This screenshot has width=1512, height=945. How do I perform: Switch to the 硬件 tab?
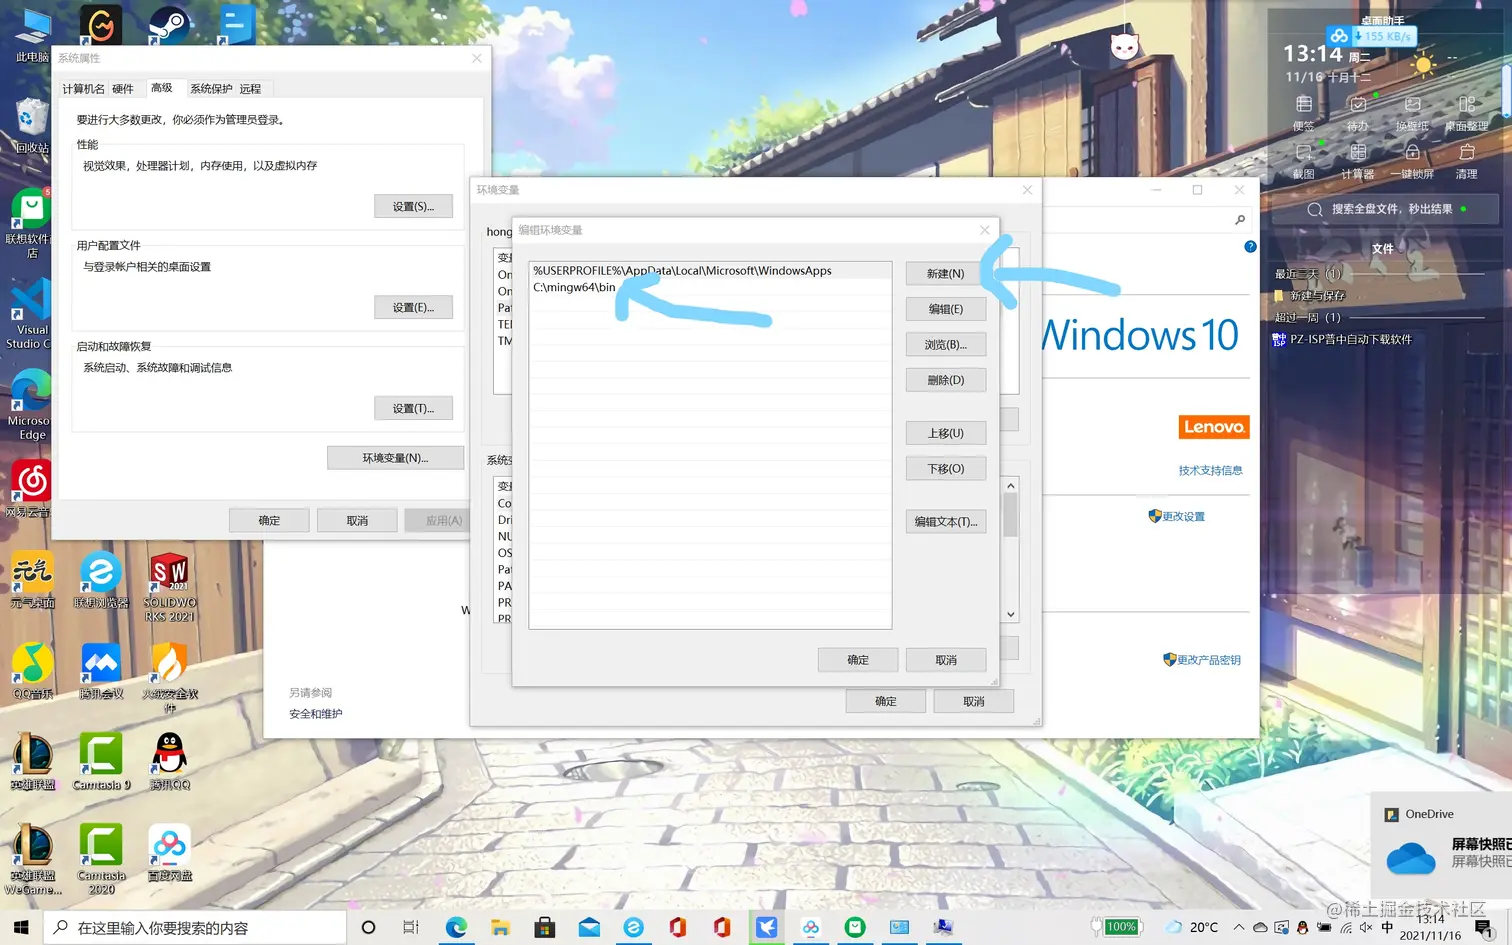tap(123, 89)
